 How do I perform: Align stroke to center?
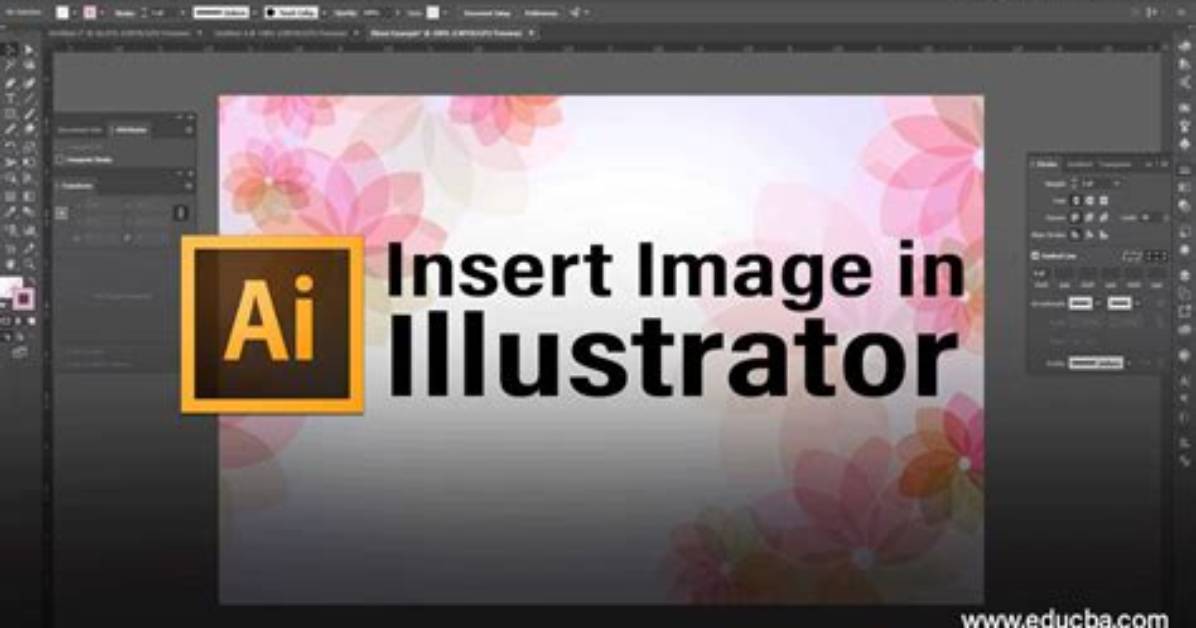(1076, 234)
